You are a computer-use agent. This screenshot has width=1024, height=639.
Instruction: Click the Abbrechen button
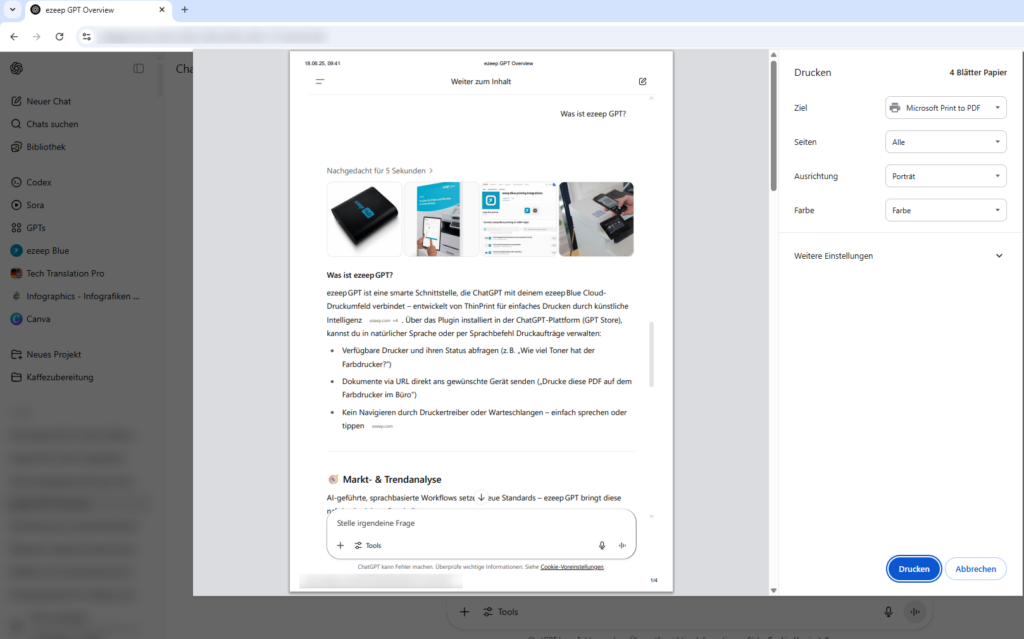pyautogui.click(x=976, y=569)
